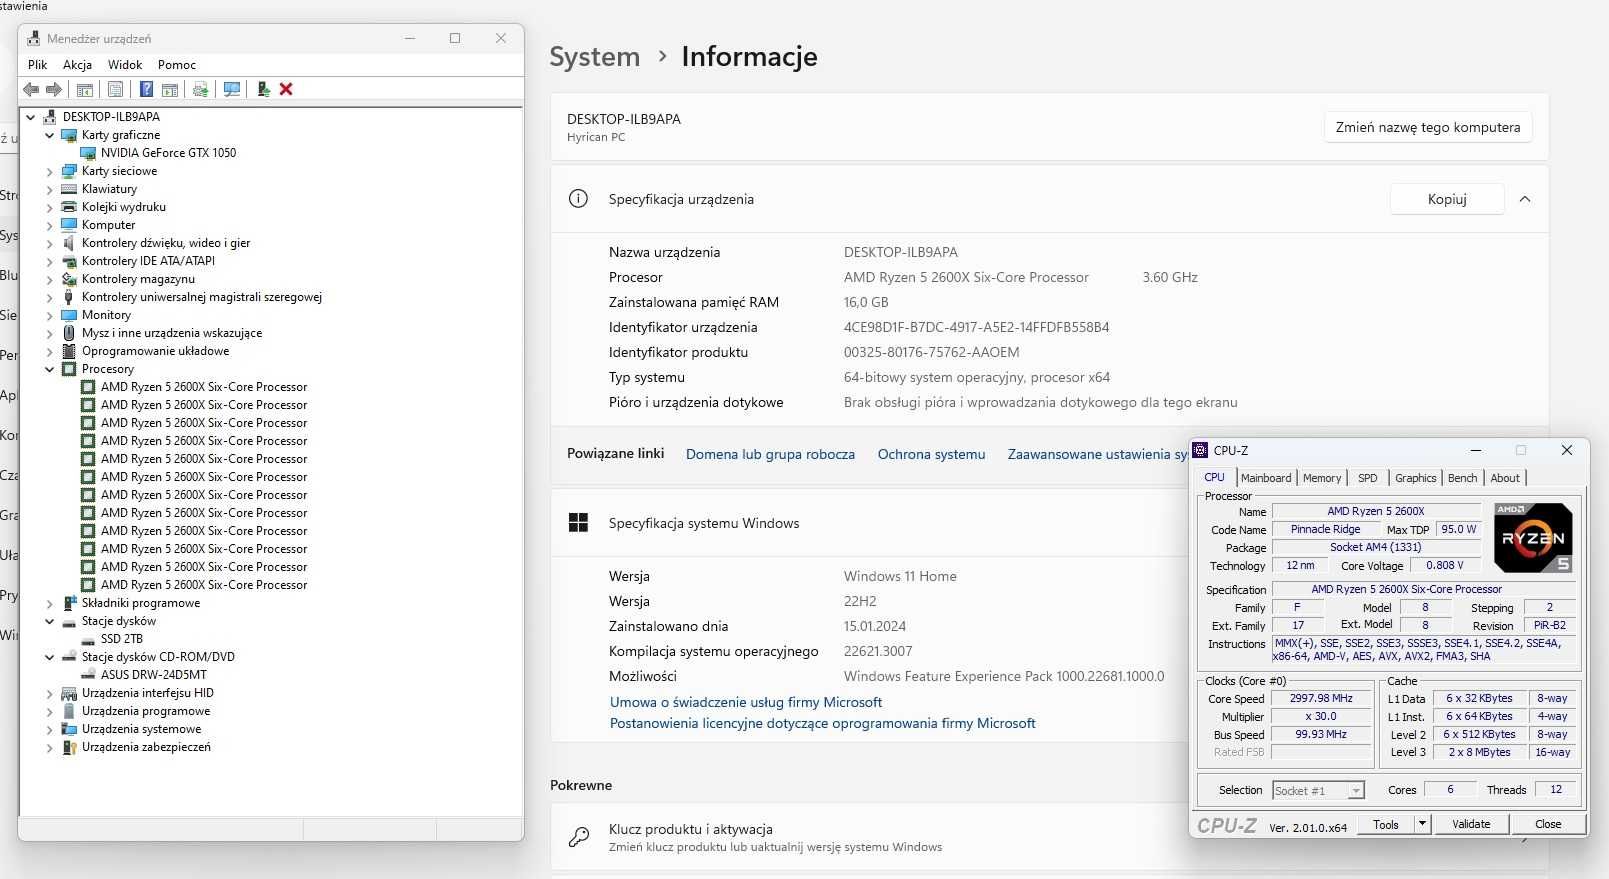Expand the Kontrolery magazynu node

pyautogui.click(x=49, y=279)
